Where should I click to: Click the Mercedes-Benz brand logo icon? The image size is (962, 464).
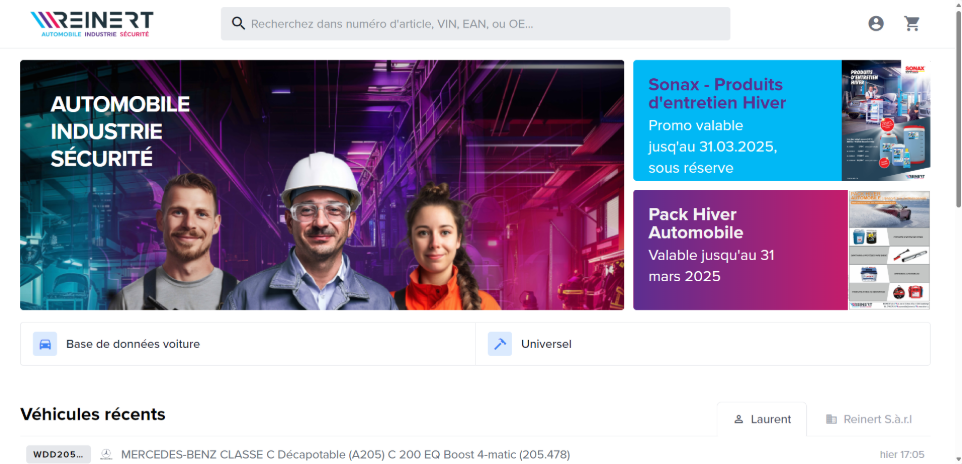pyautogui.click(x=106, y=455)
